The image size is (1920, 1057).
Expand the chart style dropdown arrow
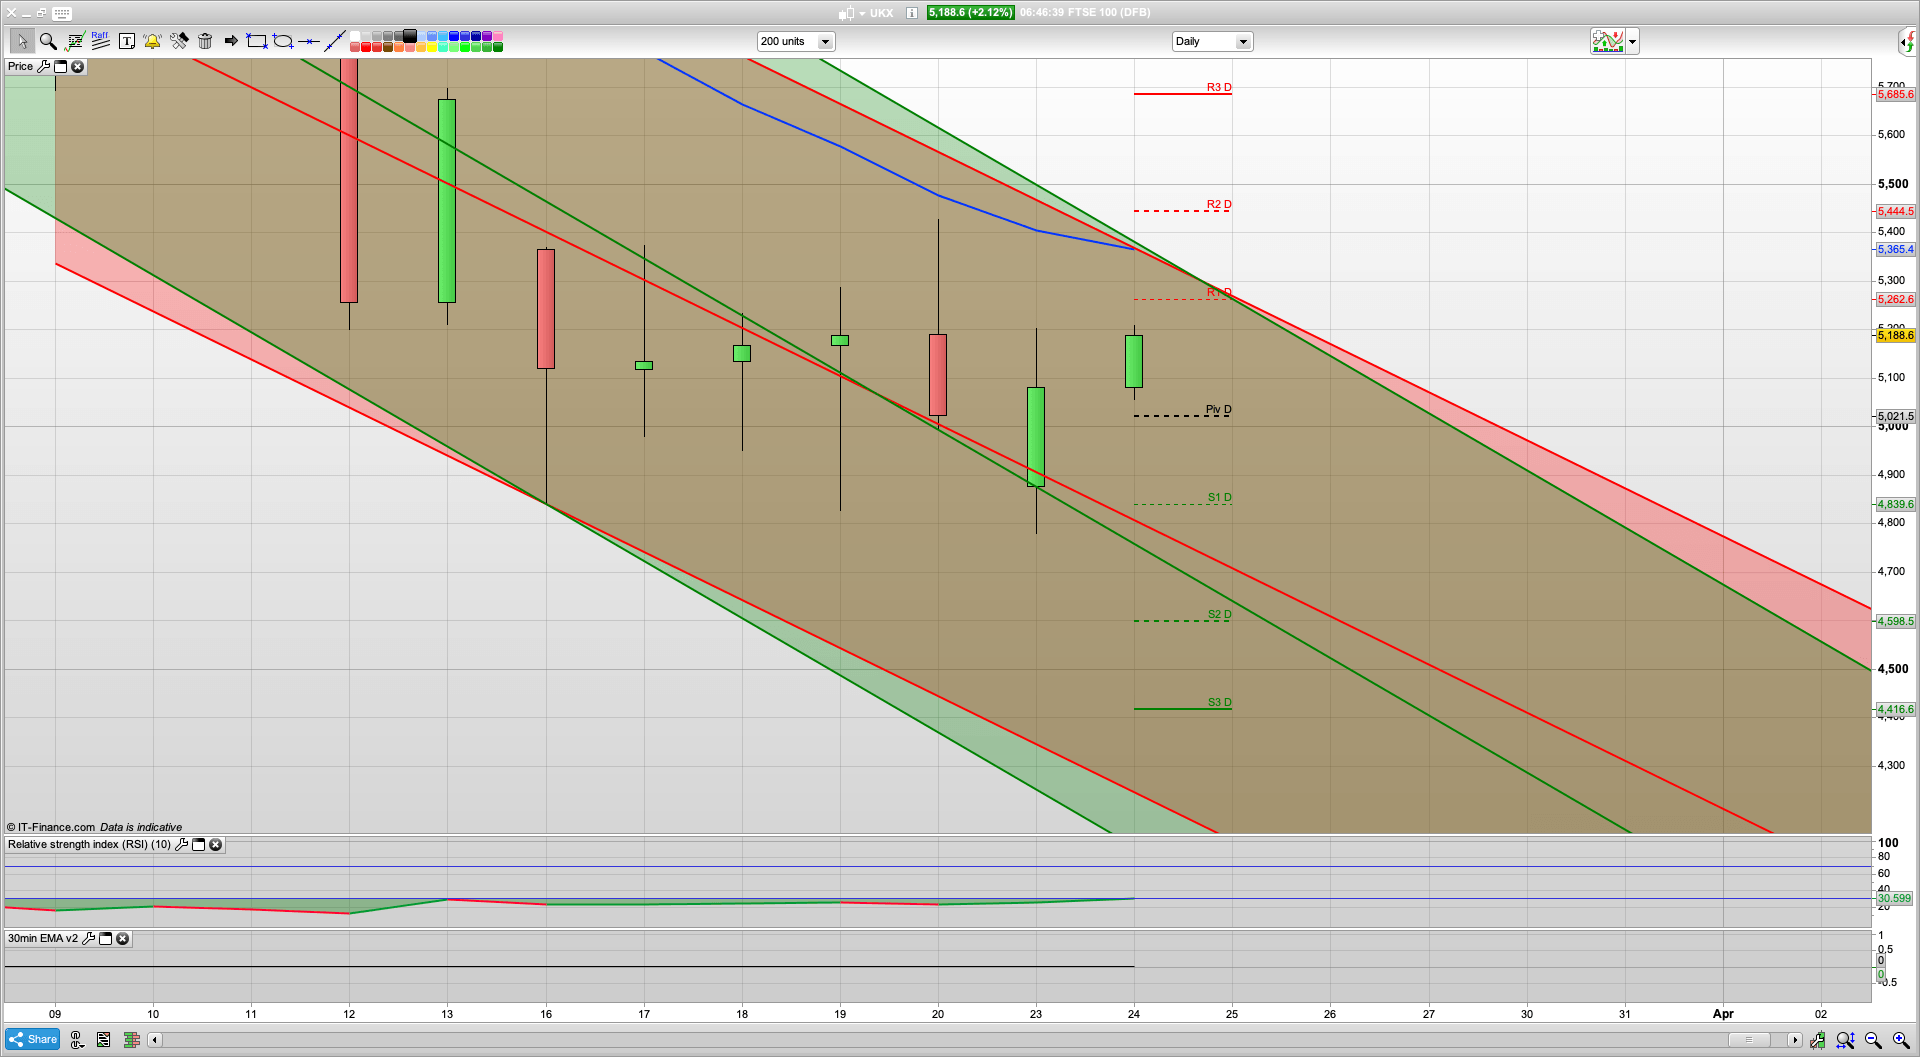1632,42
